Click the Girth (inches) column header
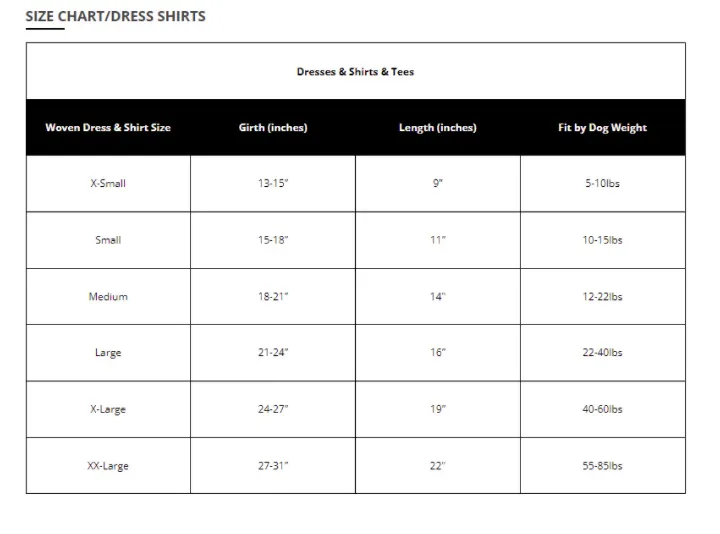The width and height of the screenshot is (720, 534). click(273, 128)
